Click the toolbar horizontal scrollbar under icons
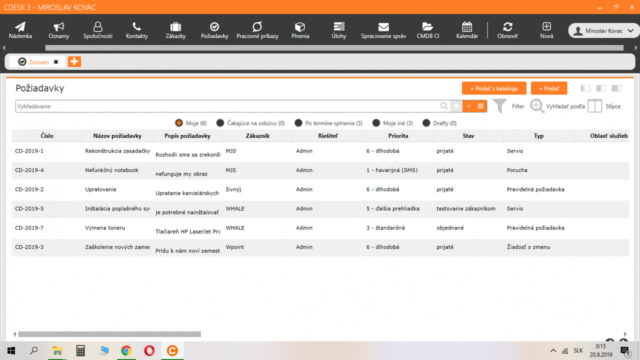Viewport: 640px width, 360px height. [334, 48]
